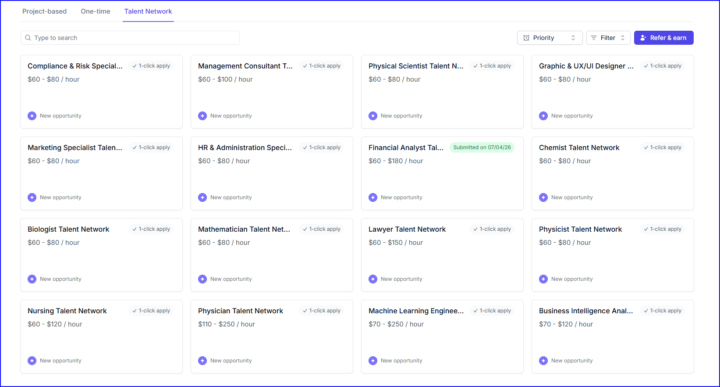Screen dimensions: 720x387
Task: Click the Submitted on 07/04/26 badge
Action: (482, 147)
